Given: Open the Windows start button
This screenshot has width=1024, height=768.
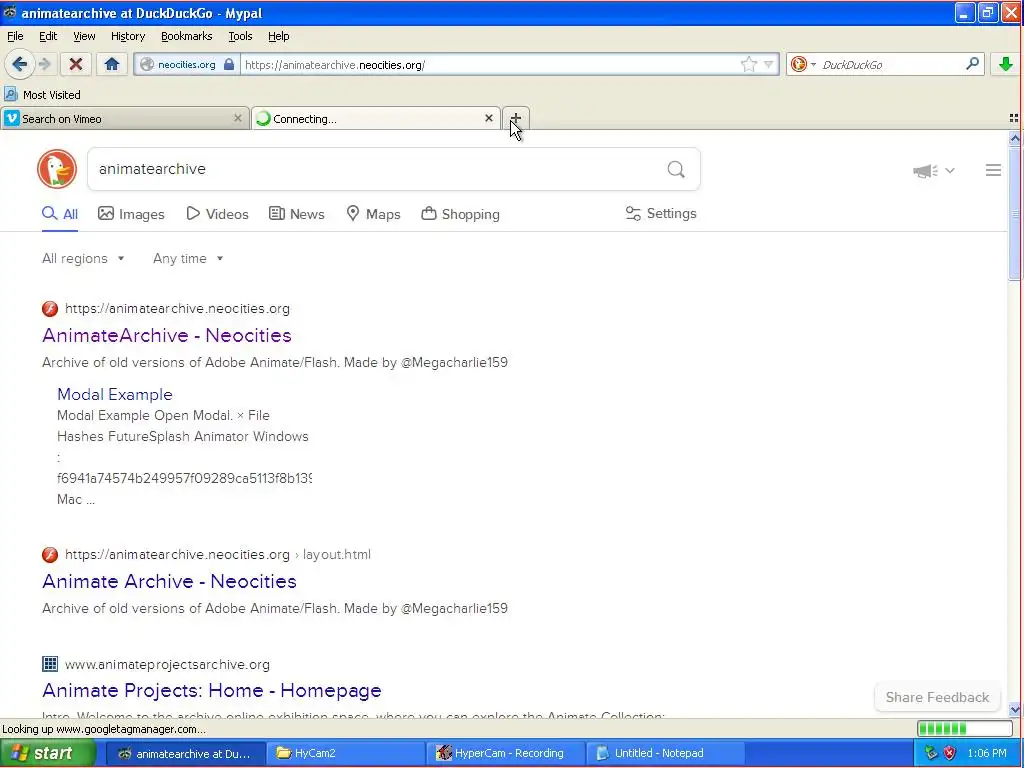Looking at the screenshot, I should [x=48, y=753].
